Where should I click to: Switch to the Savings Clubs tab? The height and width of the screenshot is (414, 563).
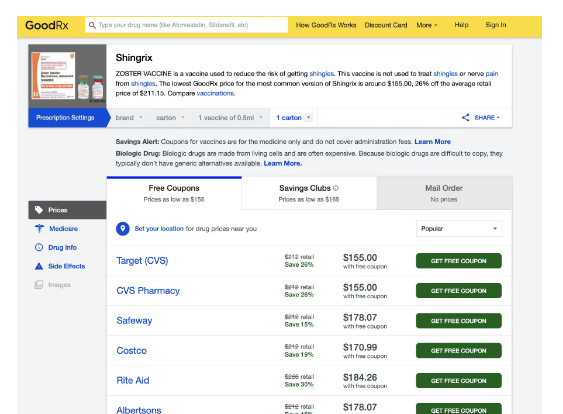click(309, 193)
